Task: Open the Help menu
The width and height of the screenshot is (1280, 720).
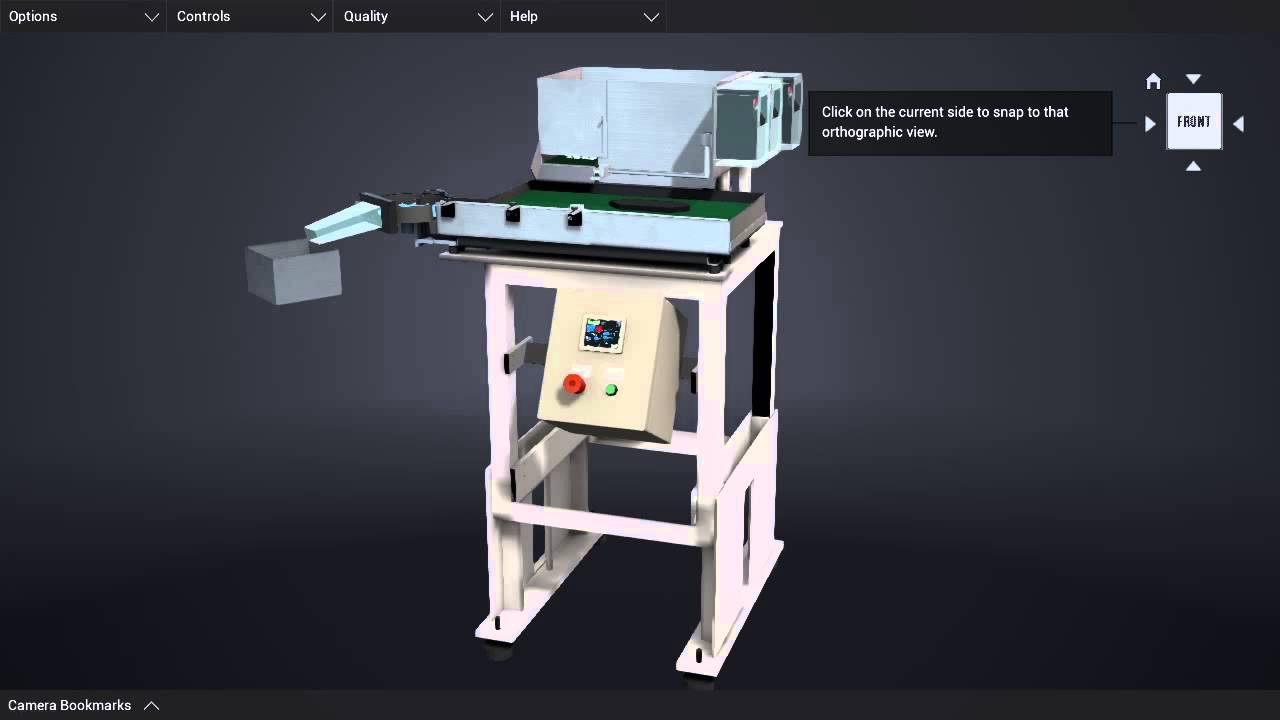Action: pyautogui.click(x=584, y=16)
